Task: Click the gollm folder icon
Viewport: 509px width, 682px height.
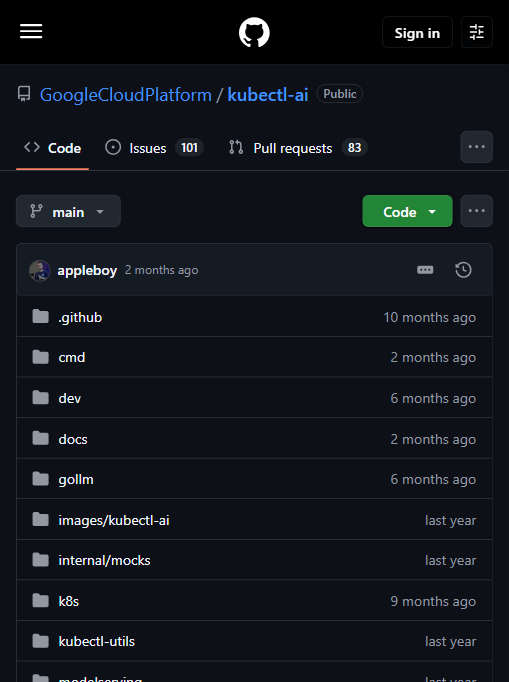Action: coord(40,479)
